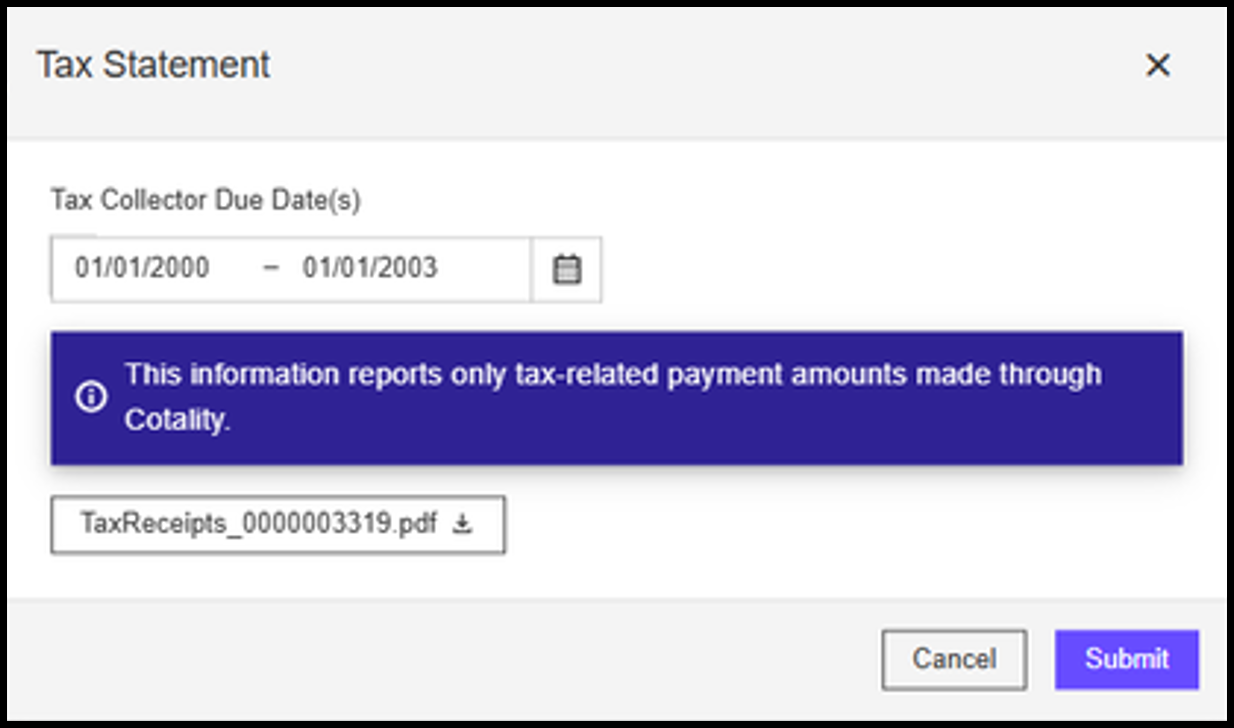Click the Cancel button
The image size is (1234, 728).
[x=953, y=659]
